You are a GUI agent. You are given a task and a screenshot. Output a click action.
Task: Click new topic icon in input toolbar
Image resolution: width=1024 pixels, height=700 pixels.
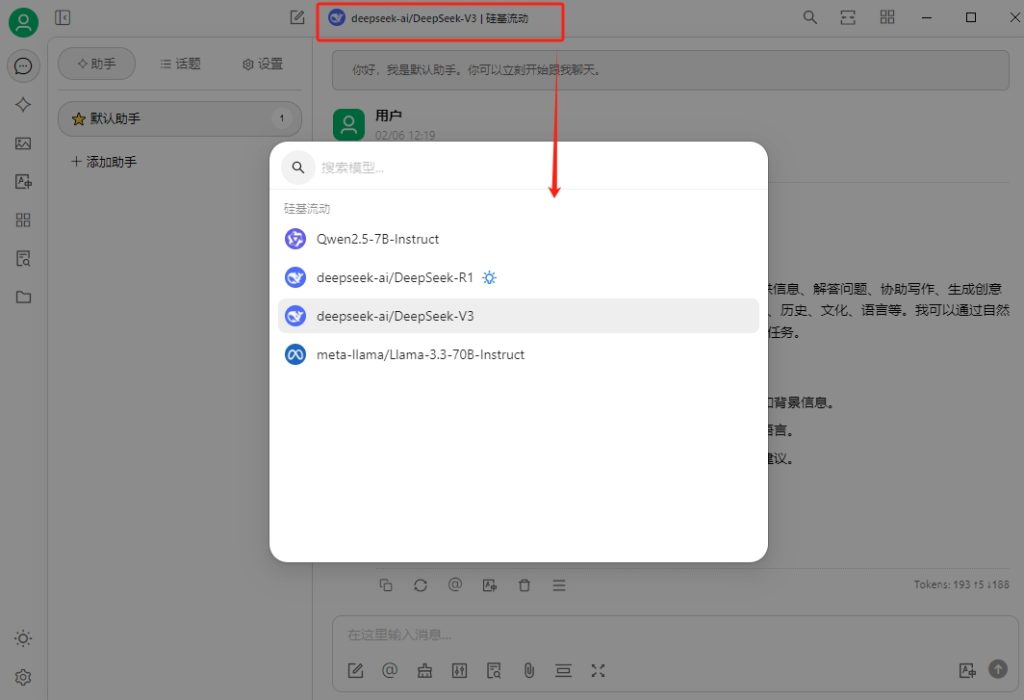tap(355, 671)
